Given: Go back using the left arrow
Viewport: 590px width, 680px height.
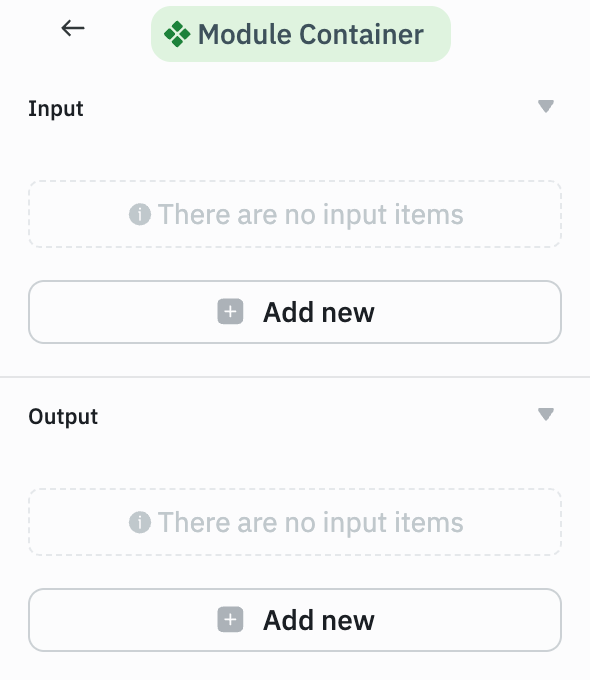Looking at the screenshot, I should 73,29.
